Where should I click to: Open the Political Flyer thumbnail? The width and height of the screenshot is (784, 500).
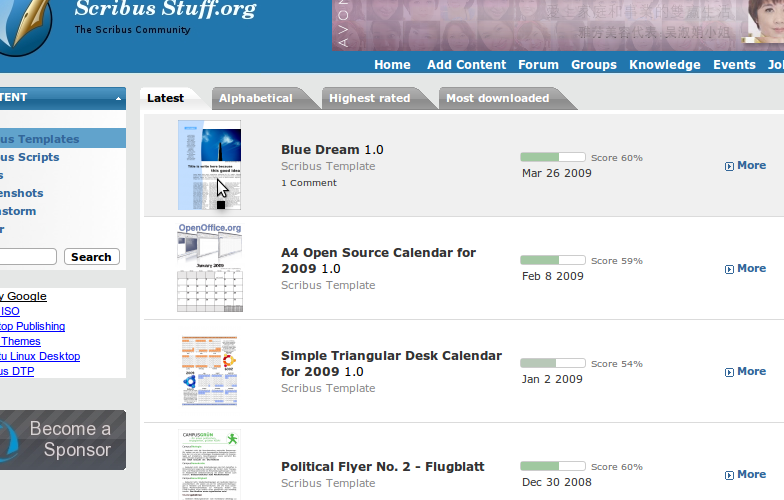tap(210, 464)
